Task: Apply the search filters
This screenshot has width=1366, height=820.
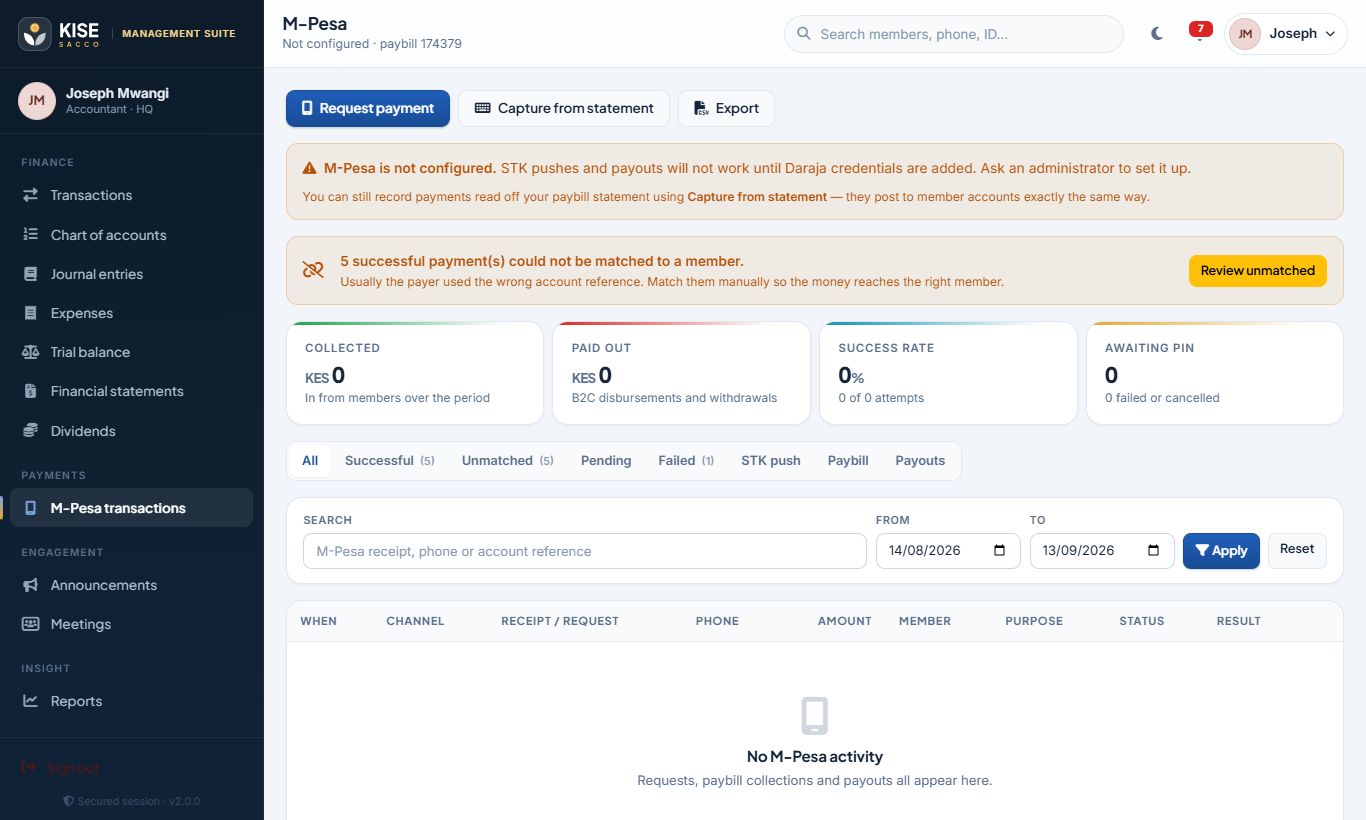Action: pos(1221,551)
